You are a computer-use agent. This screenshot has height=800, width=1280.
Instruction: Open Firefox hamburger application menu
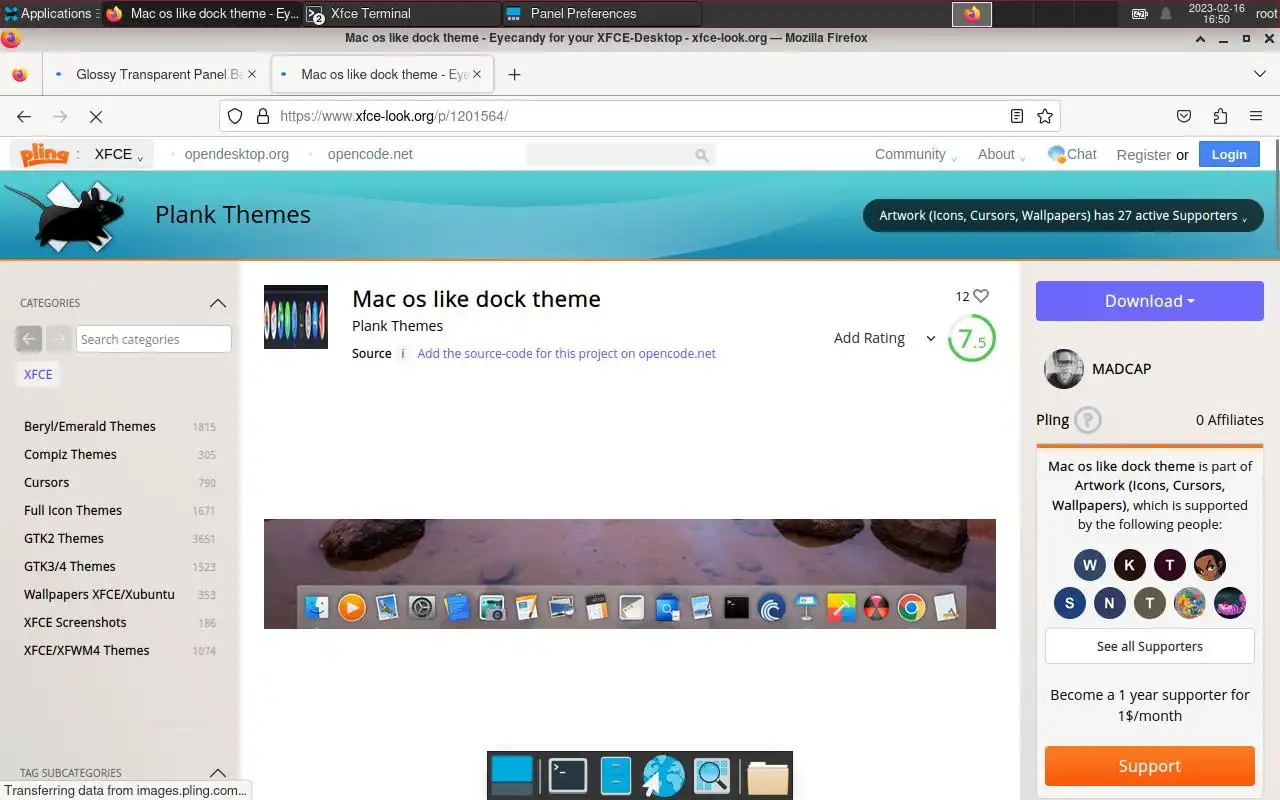pos(1256,116)
